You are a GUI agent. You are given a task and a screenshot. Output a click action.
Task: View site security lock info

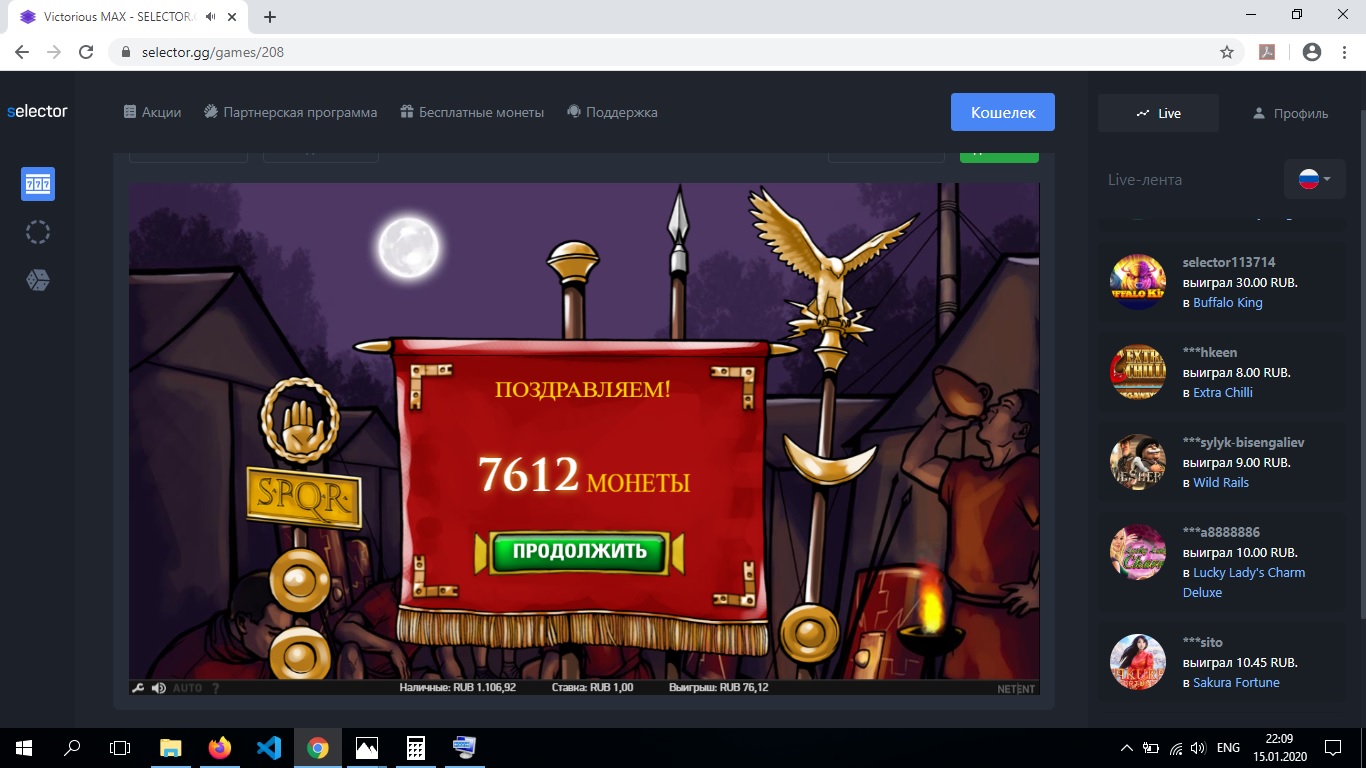[x=126, y=52]
